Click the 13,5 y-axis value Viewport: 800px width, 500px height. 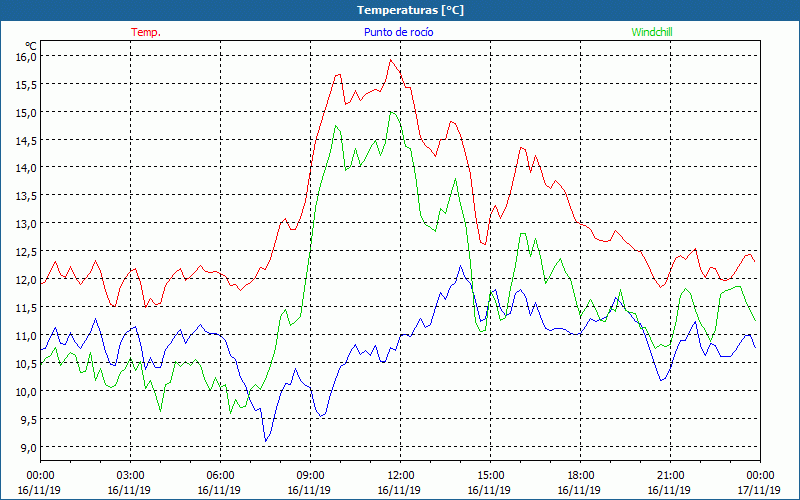[27, 195]
